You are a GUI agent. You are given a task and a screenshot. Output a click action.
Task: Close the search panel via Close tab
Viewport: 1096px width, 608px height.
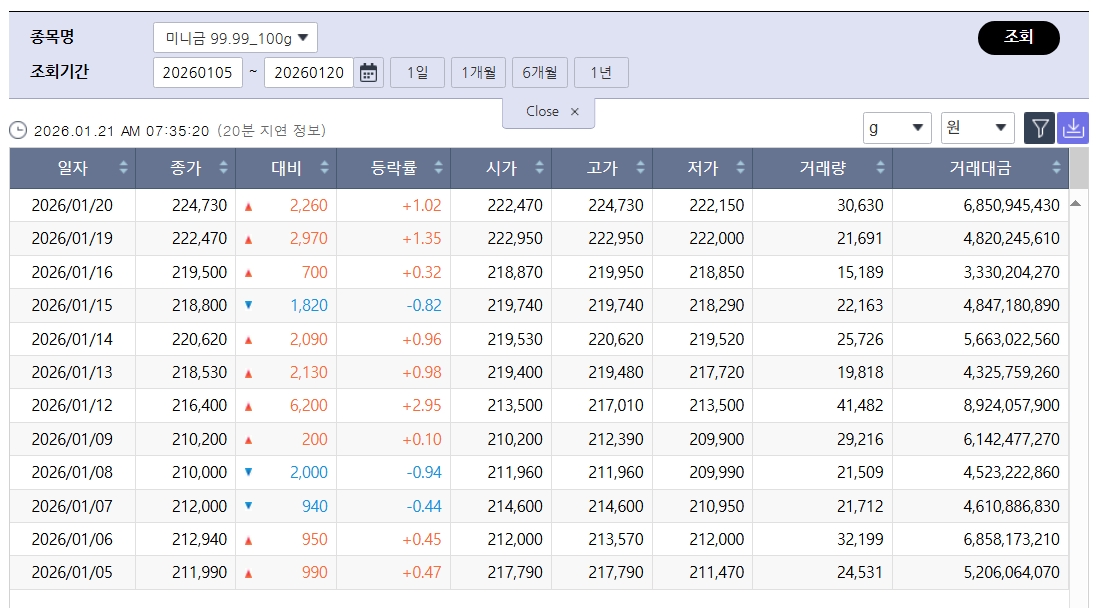click(x=549, y=112)
